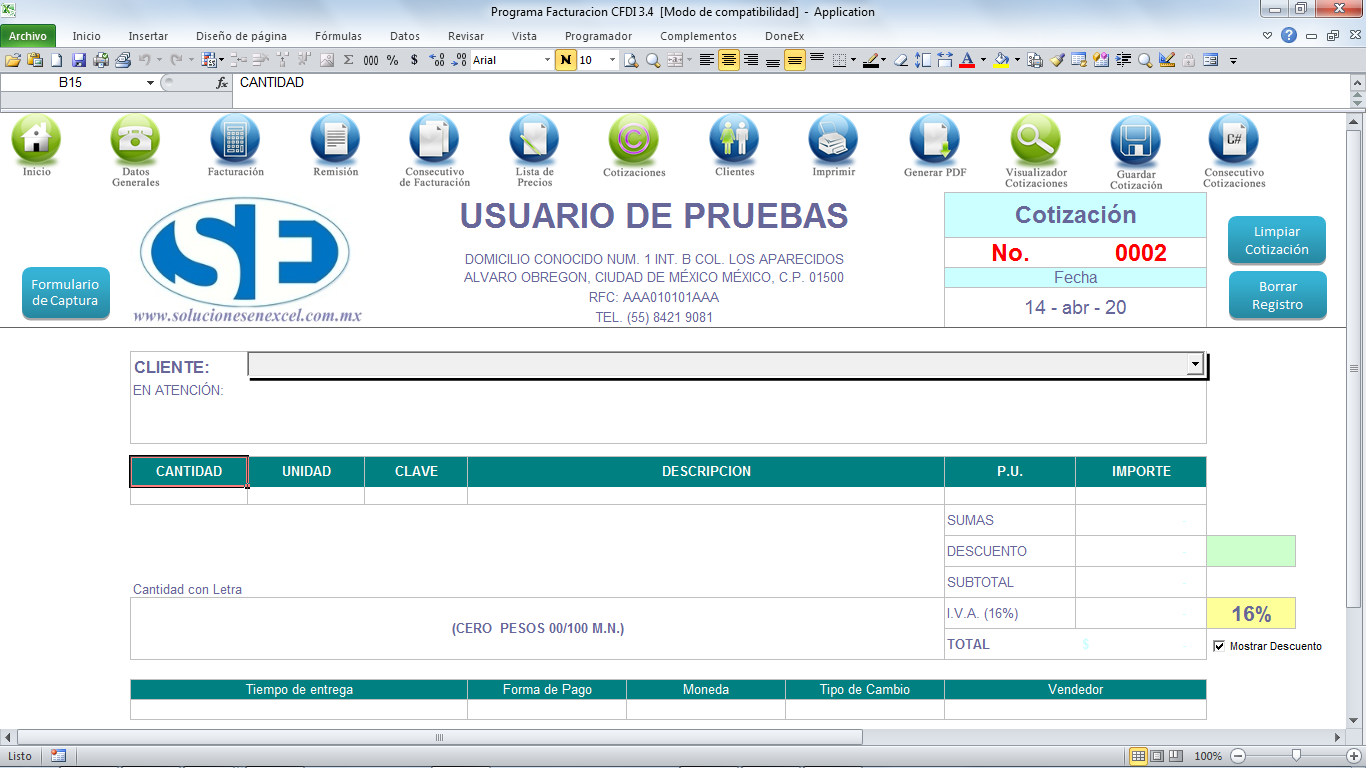Select the DESCRIPCION column header cell

pos(706,472)
